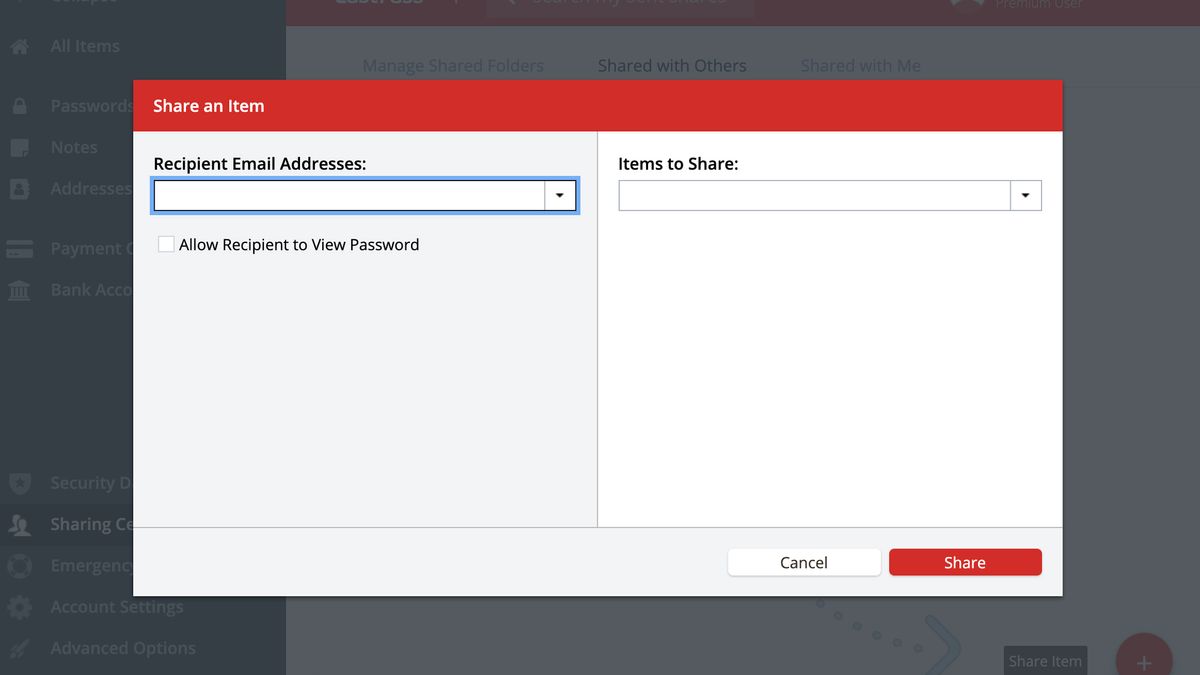The height and width of the screenshot is (675, 1200).
Task: Cancel the Share an Item dialog
Action: (x=804, y=561)
